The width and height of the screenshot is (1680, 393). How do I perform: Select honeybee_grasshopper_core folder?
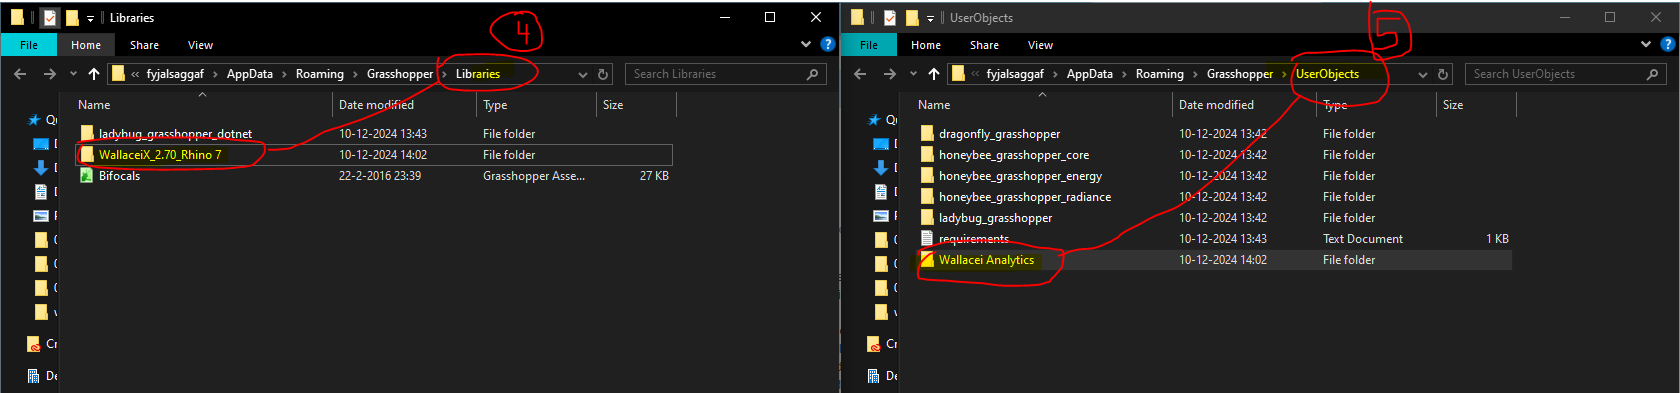[1214, 155]
